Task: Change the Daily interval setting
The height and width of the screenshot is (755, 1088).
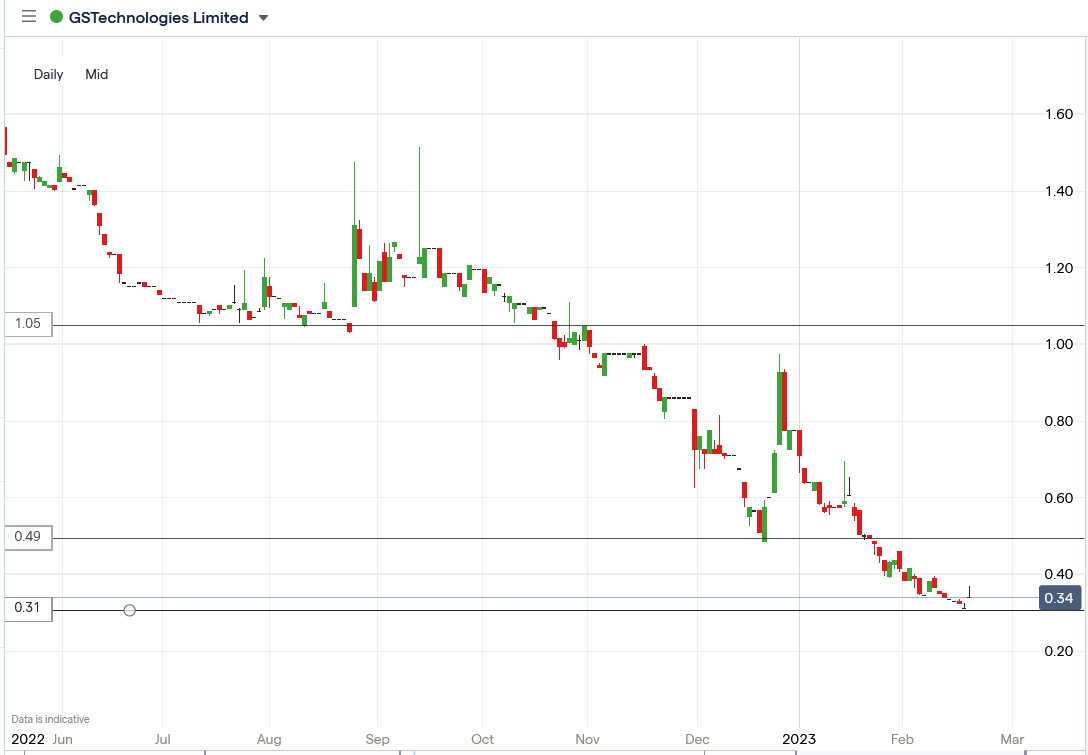Action: (49, 74)
